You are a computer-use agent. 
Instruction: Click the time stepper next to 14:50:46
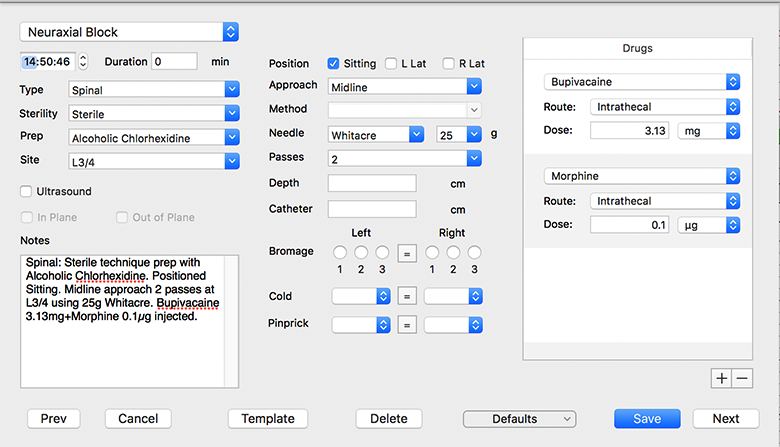point(83,61)
